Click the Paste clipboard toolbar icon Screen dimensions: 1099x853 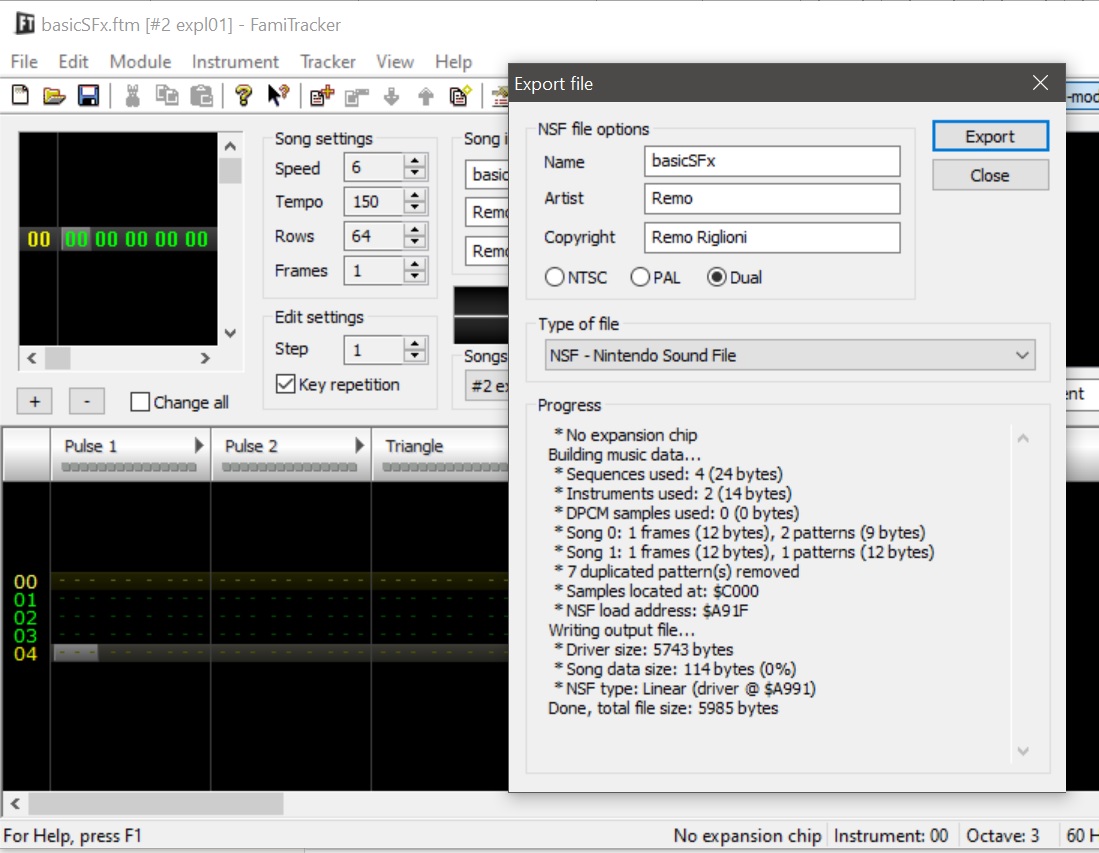pyautogui.click(x=201, y=95)
